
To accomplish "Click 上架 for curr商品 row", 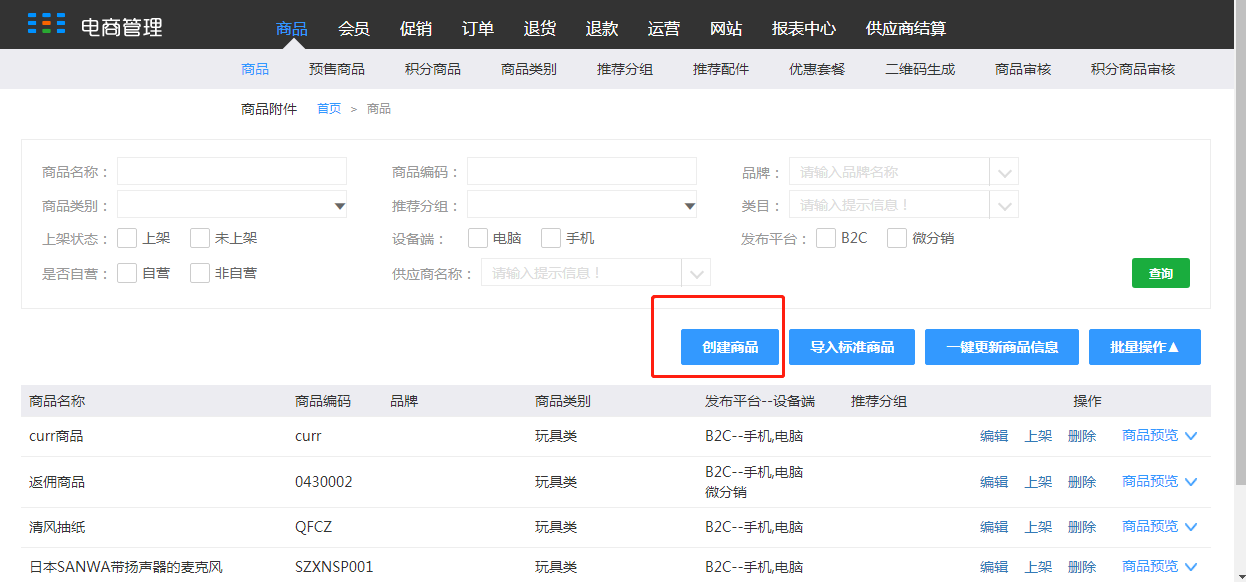I will [1038, 436].
